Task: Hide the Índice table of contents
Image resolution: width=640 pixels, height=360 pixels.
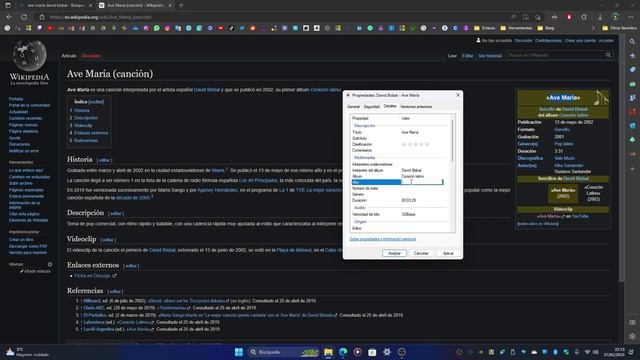Action: (x=96, y=102)
